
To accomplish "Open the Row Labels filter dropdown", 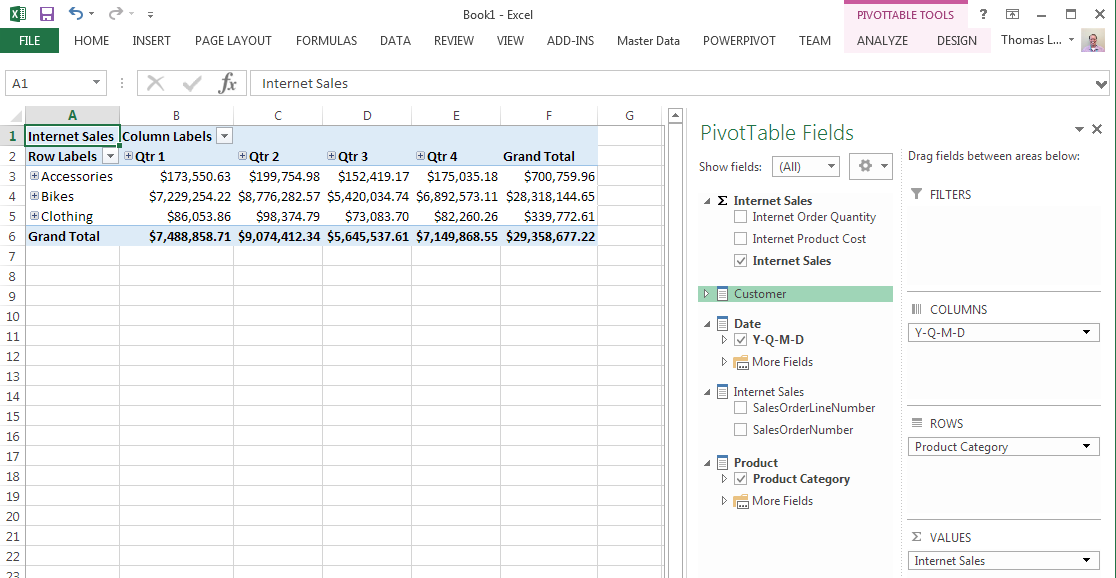I will pyautogui.click(x=110, y=156).
